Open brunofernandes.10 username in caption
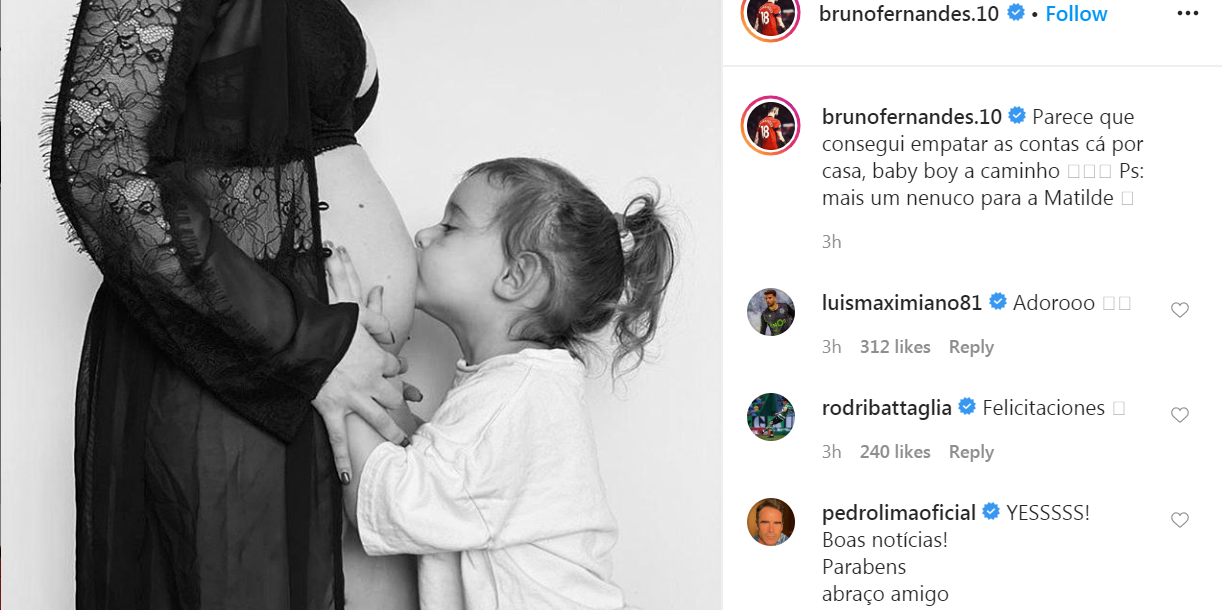 pyautogui.click(x=911, y=117)
